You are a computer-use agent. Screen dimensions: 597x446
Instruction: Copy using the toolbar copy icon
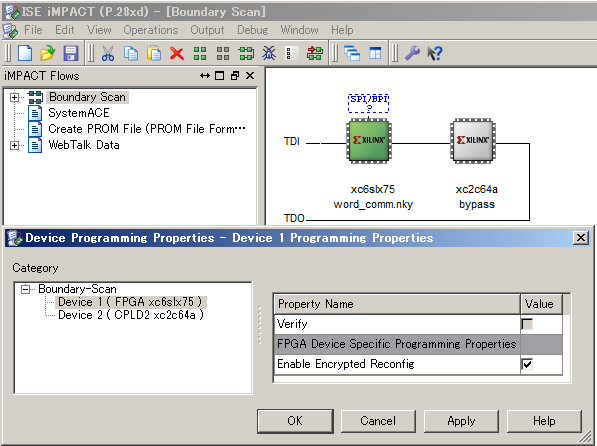131,53
